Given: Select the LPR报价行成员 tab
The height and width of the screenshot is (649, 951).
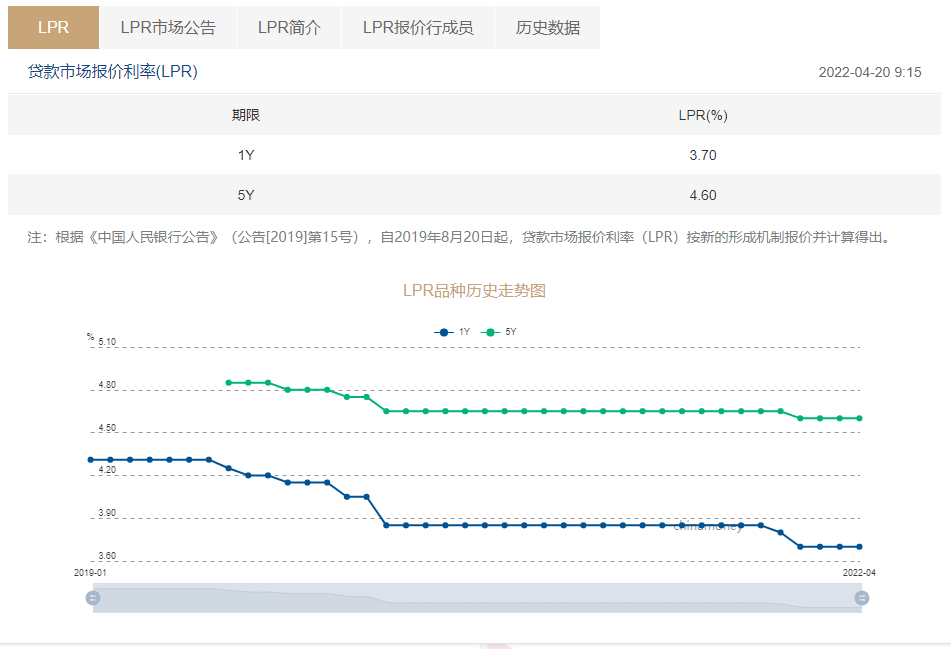Looking at the screenshot, I should tap(417, 27).
